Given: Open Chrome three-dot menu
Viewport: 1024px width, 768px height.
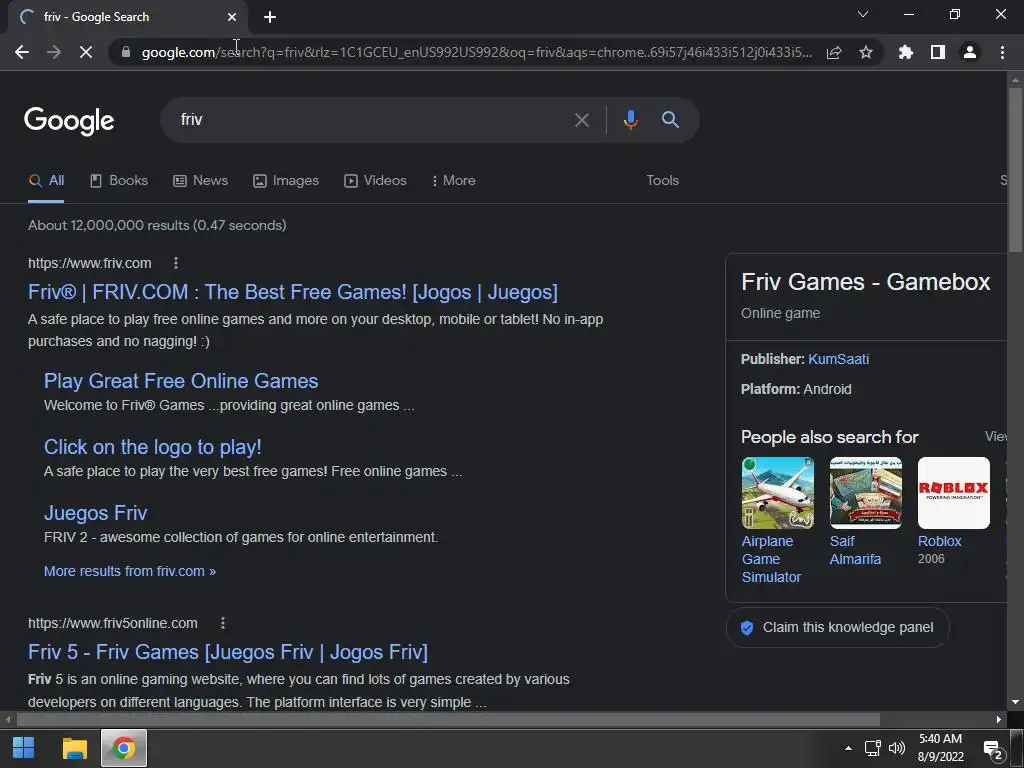Looking at the screenshot, I should pos(1002,52).
